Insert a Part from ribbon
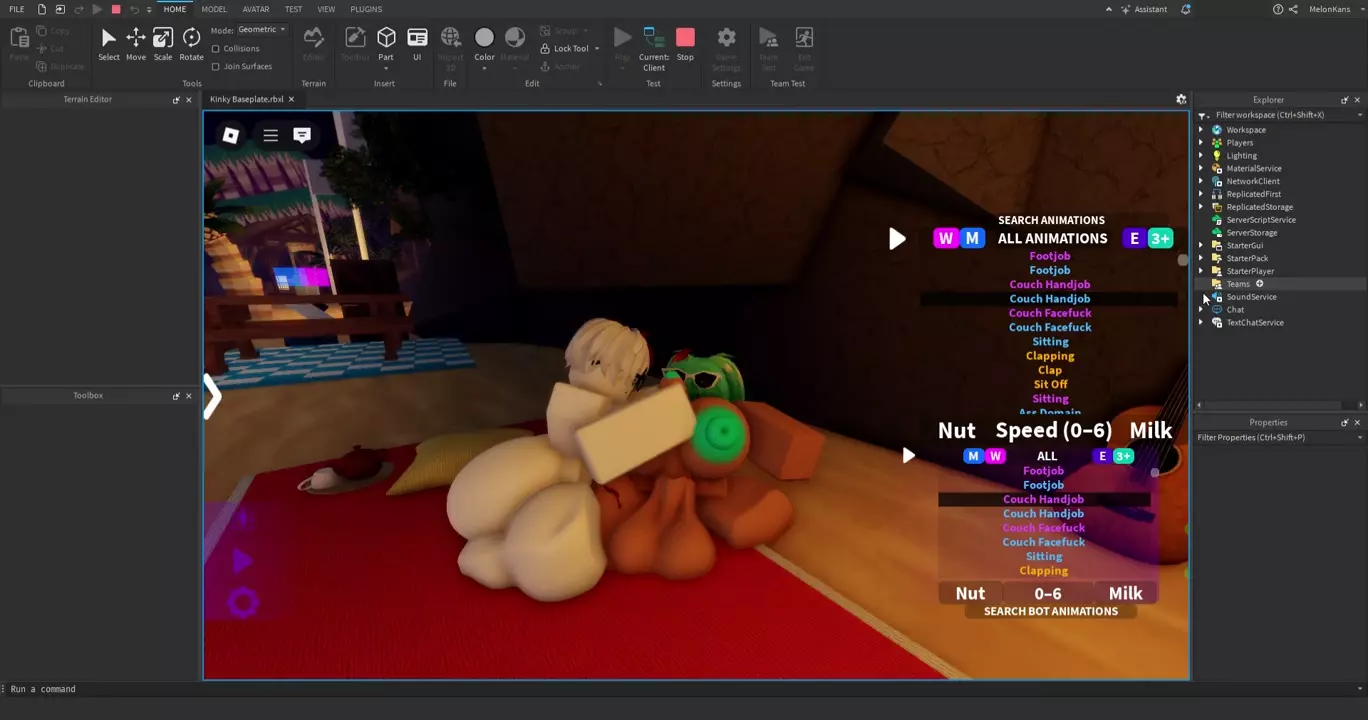1368x720 pixels. pos(386,44)
